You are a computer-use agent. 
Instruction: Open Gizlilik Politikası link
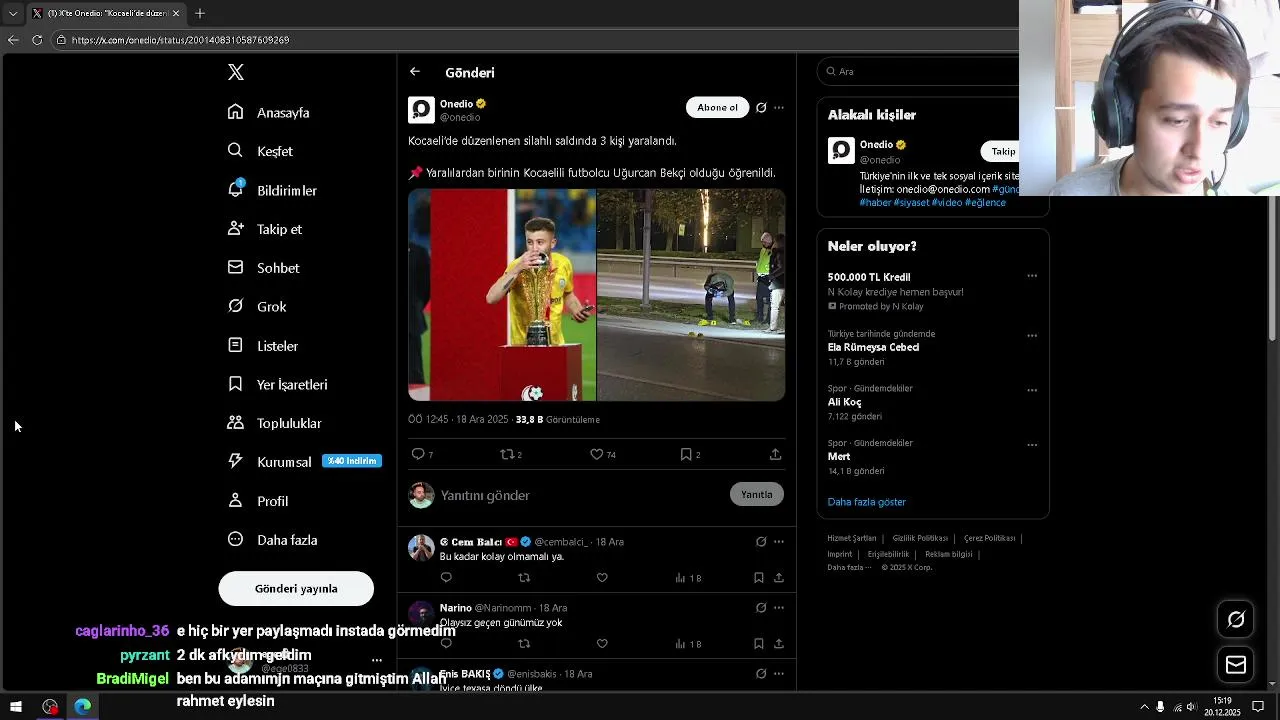(x=920, y=538)
